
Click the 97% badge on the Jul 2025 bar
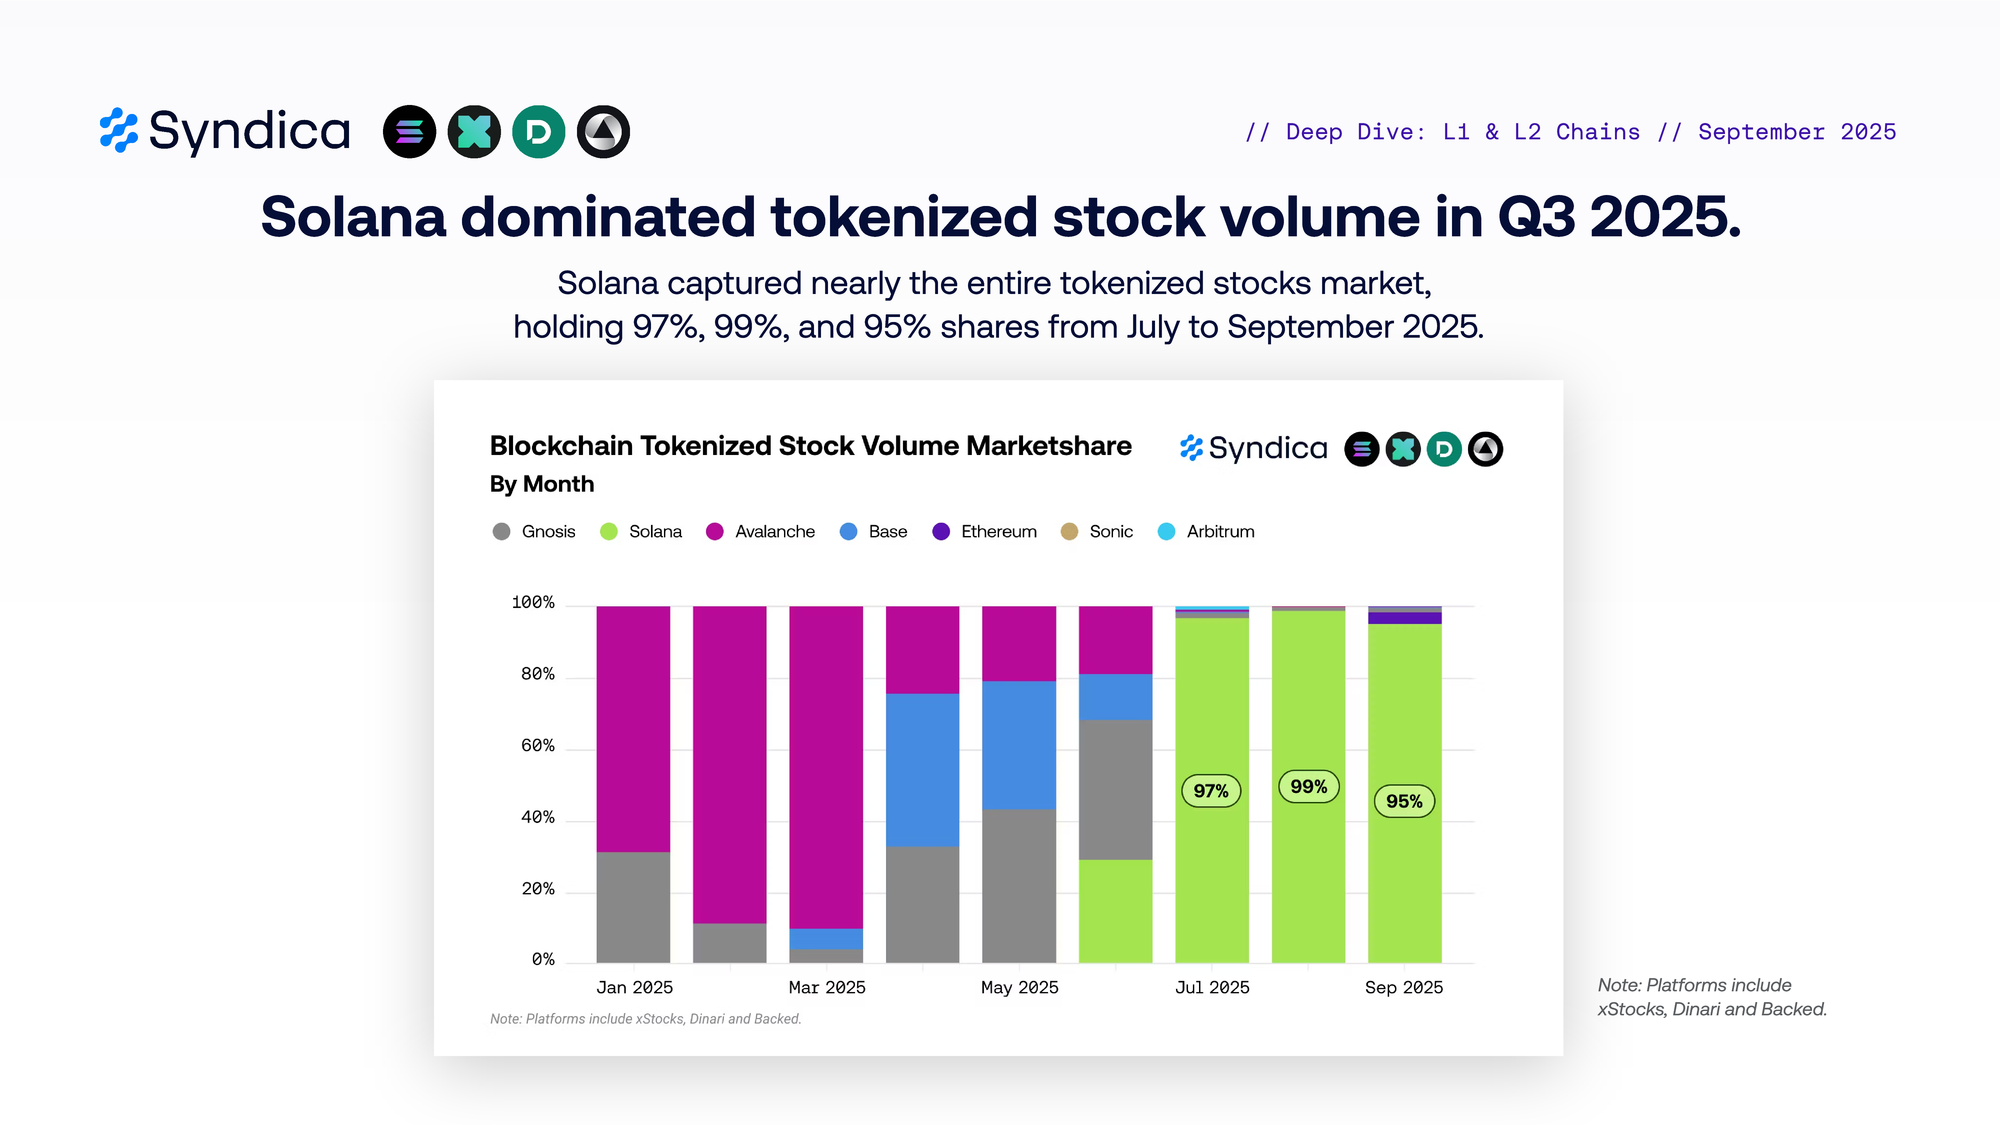pos(1211,791)
